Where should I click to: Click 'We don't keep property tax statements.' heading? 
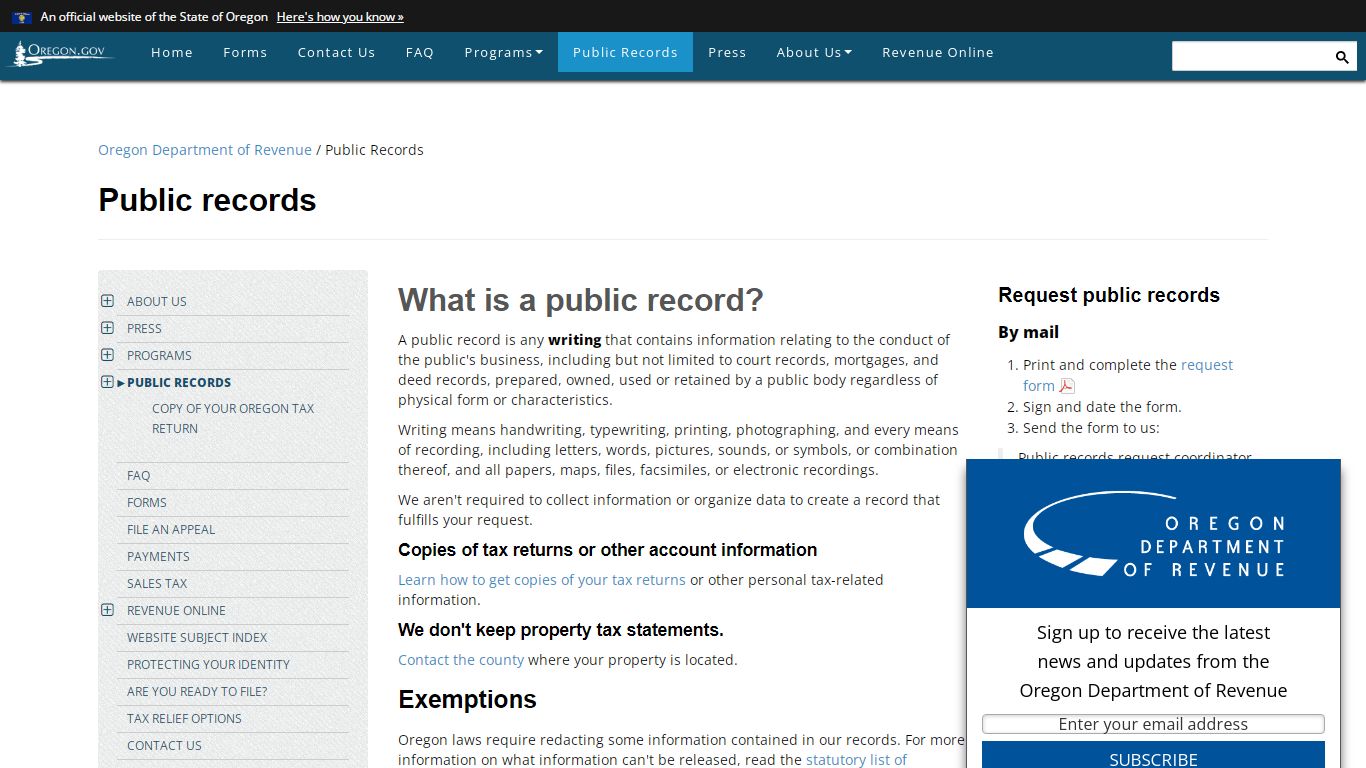pyautogui.click(x=561, y=630)
